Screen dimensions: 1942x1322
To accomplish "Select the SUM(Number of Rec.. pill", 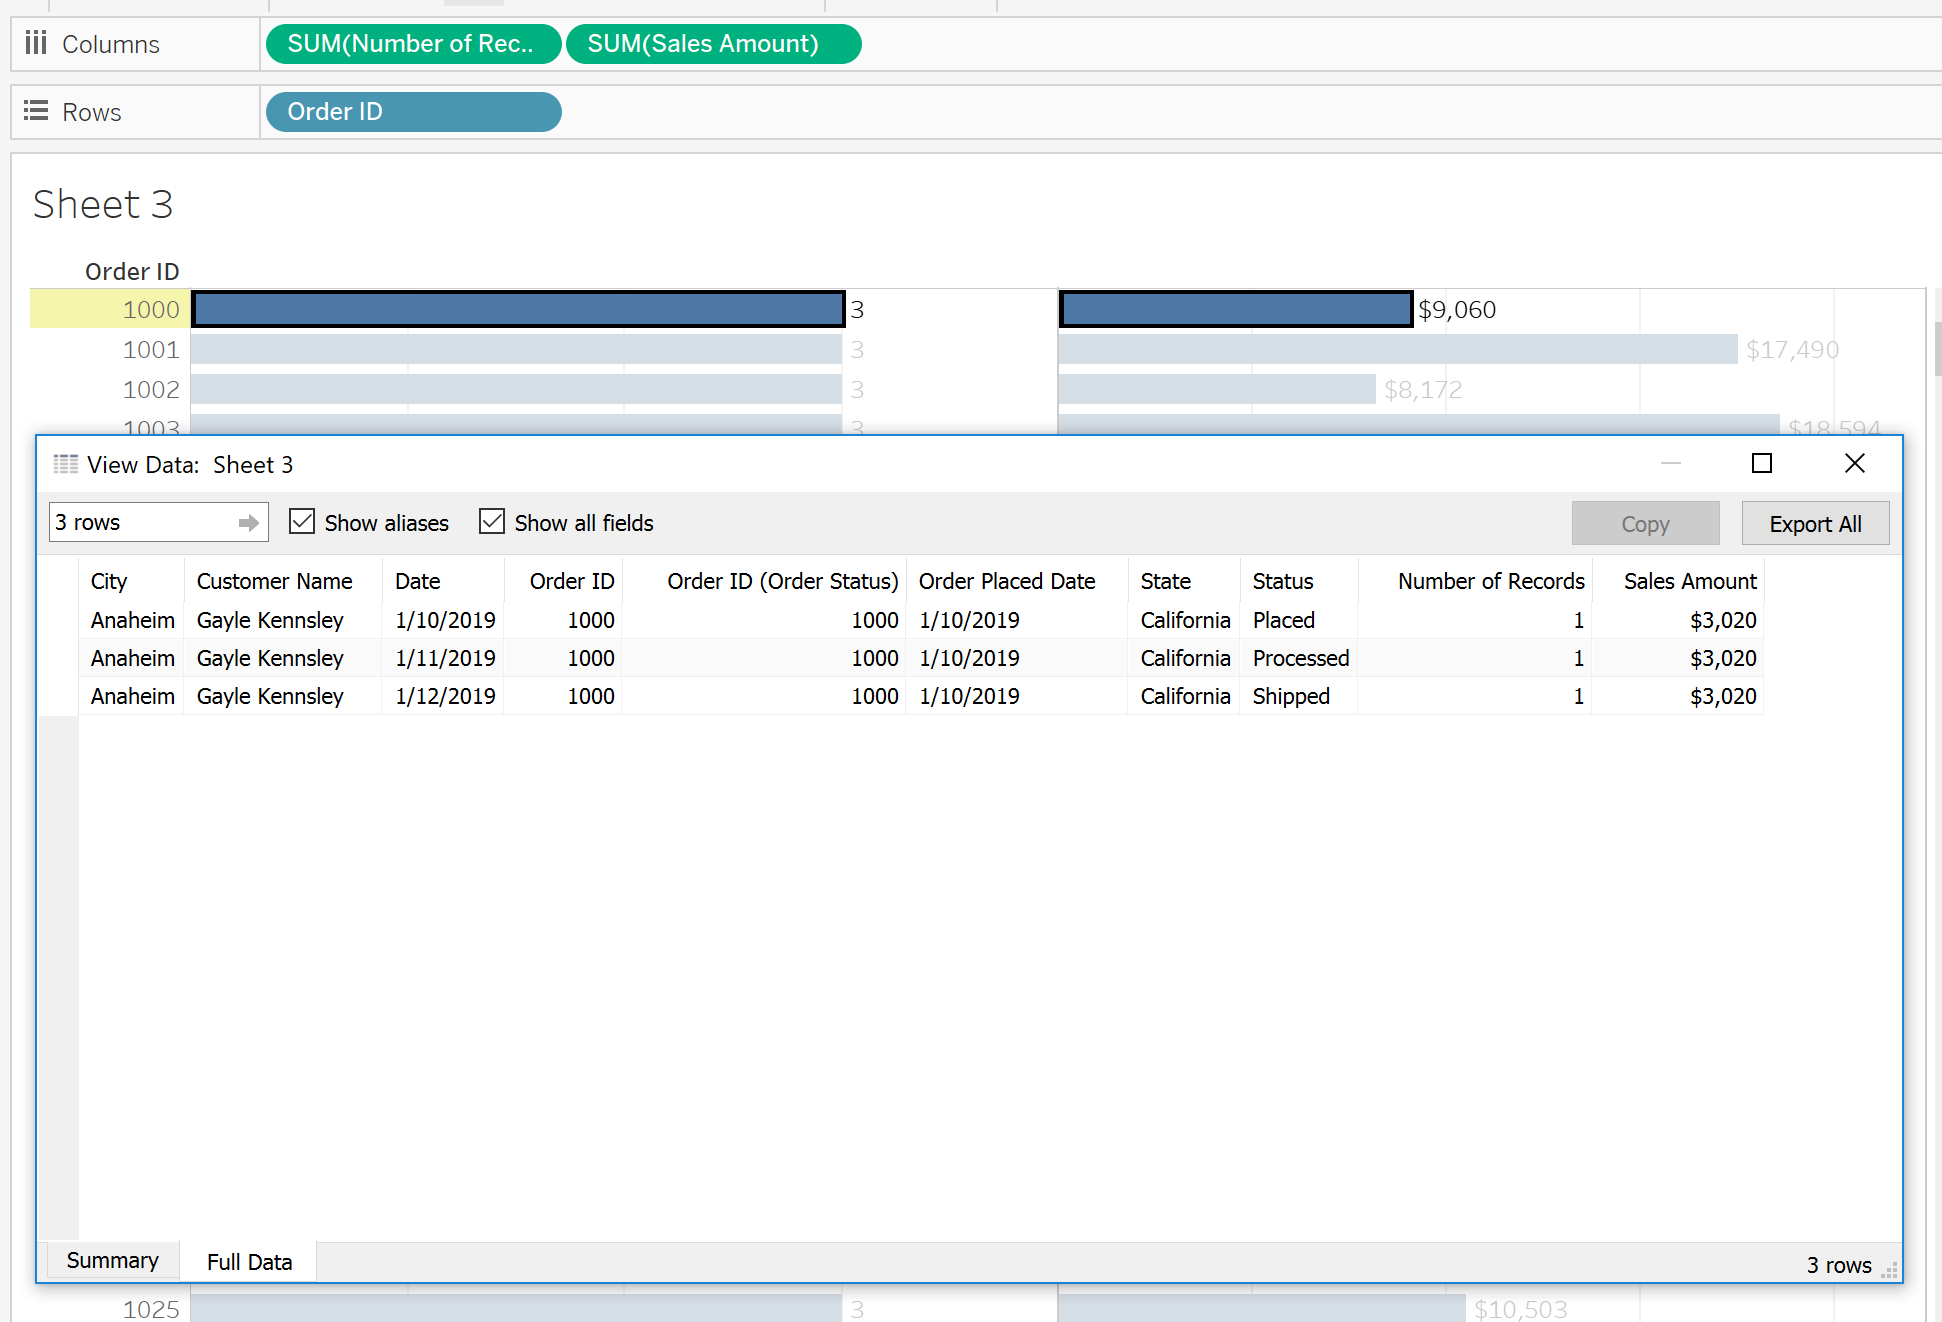I will click(x=413, y=44).
